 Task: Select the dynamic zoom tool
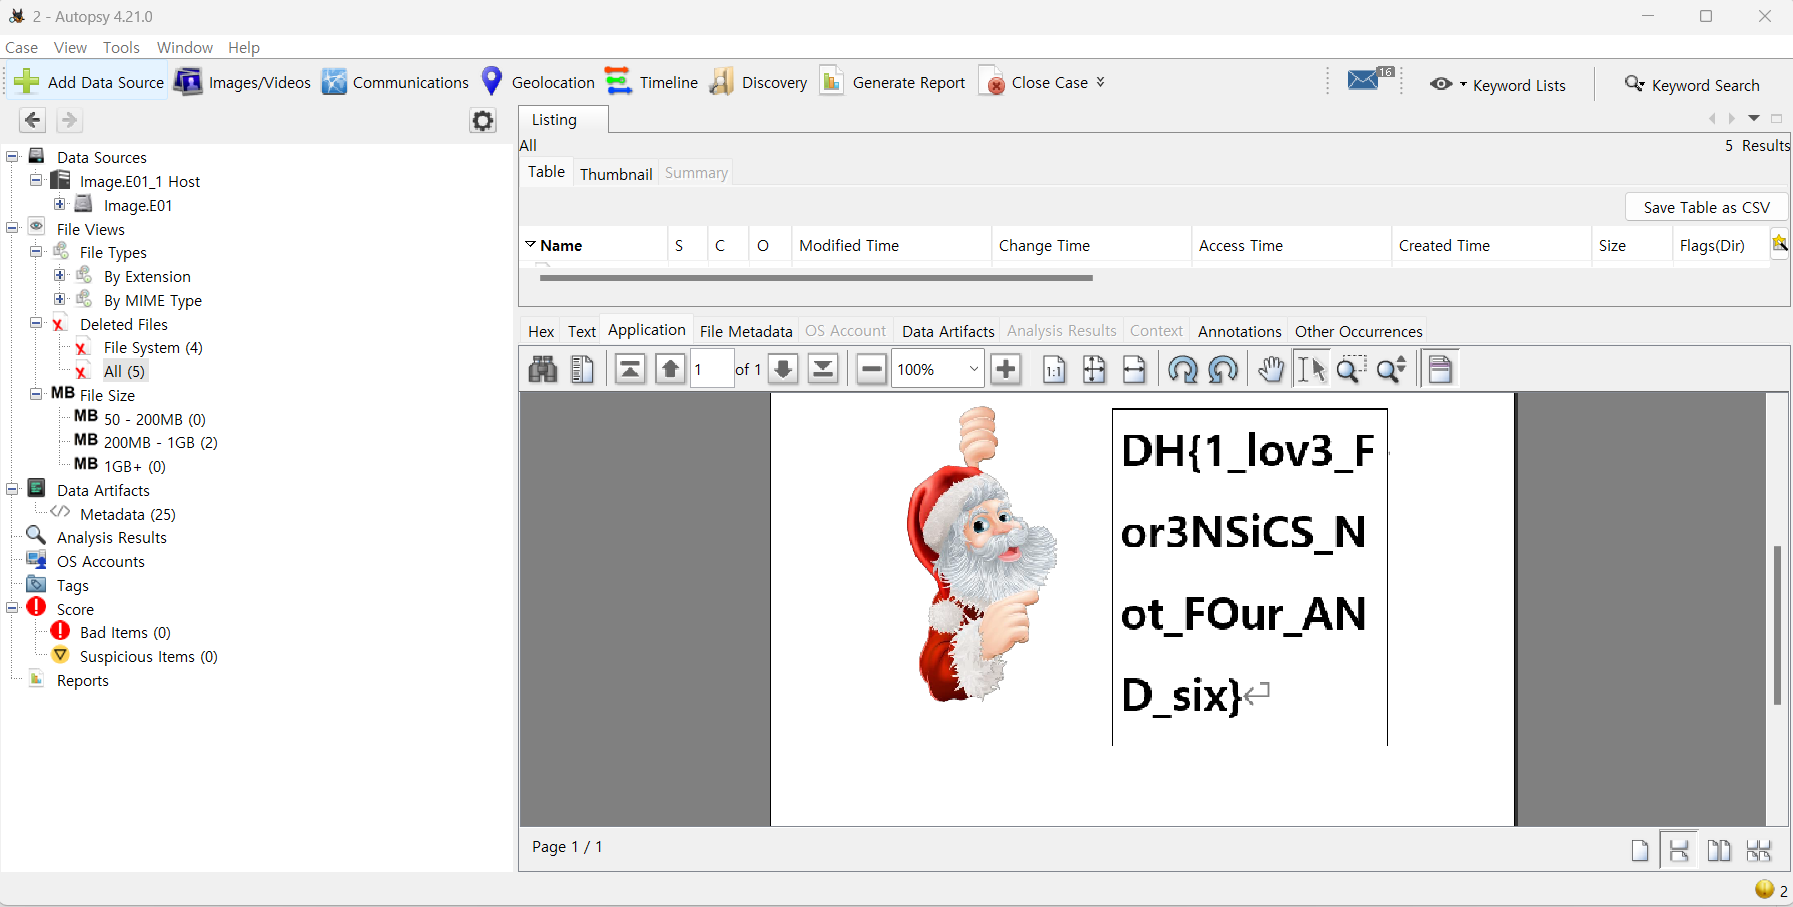click(x=1391, y=369)
